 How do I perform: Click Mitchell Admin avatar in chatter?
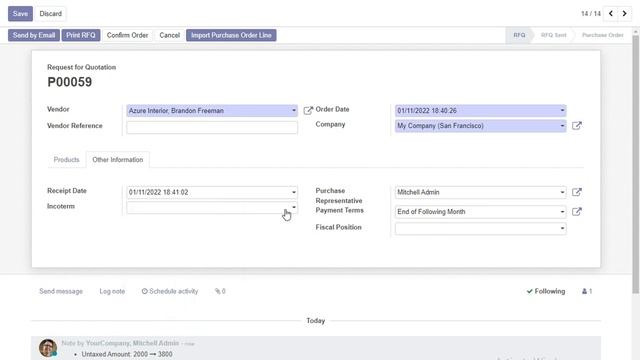(48, 348)
